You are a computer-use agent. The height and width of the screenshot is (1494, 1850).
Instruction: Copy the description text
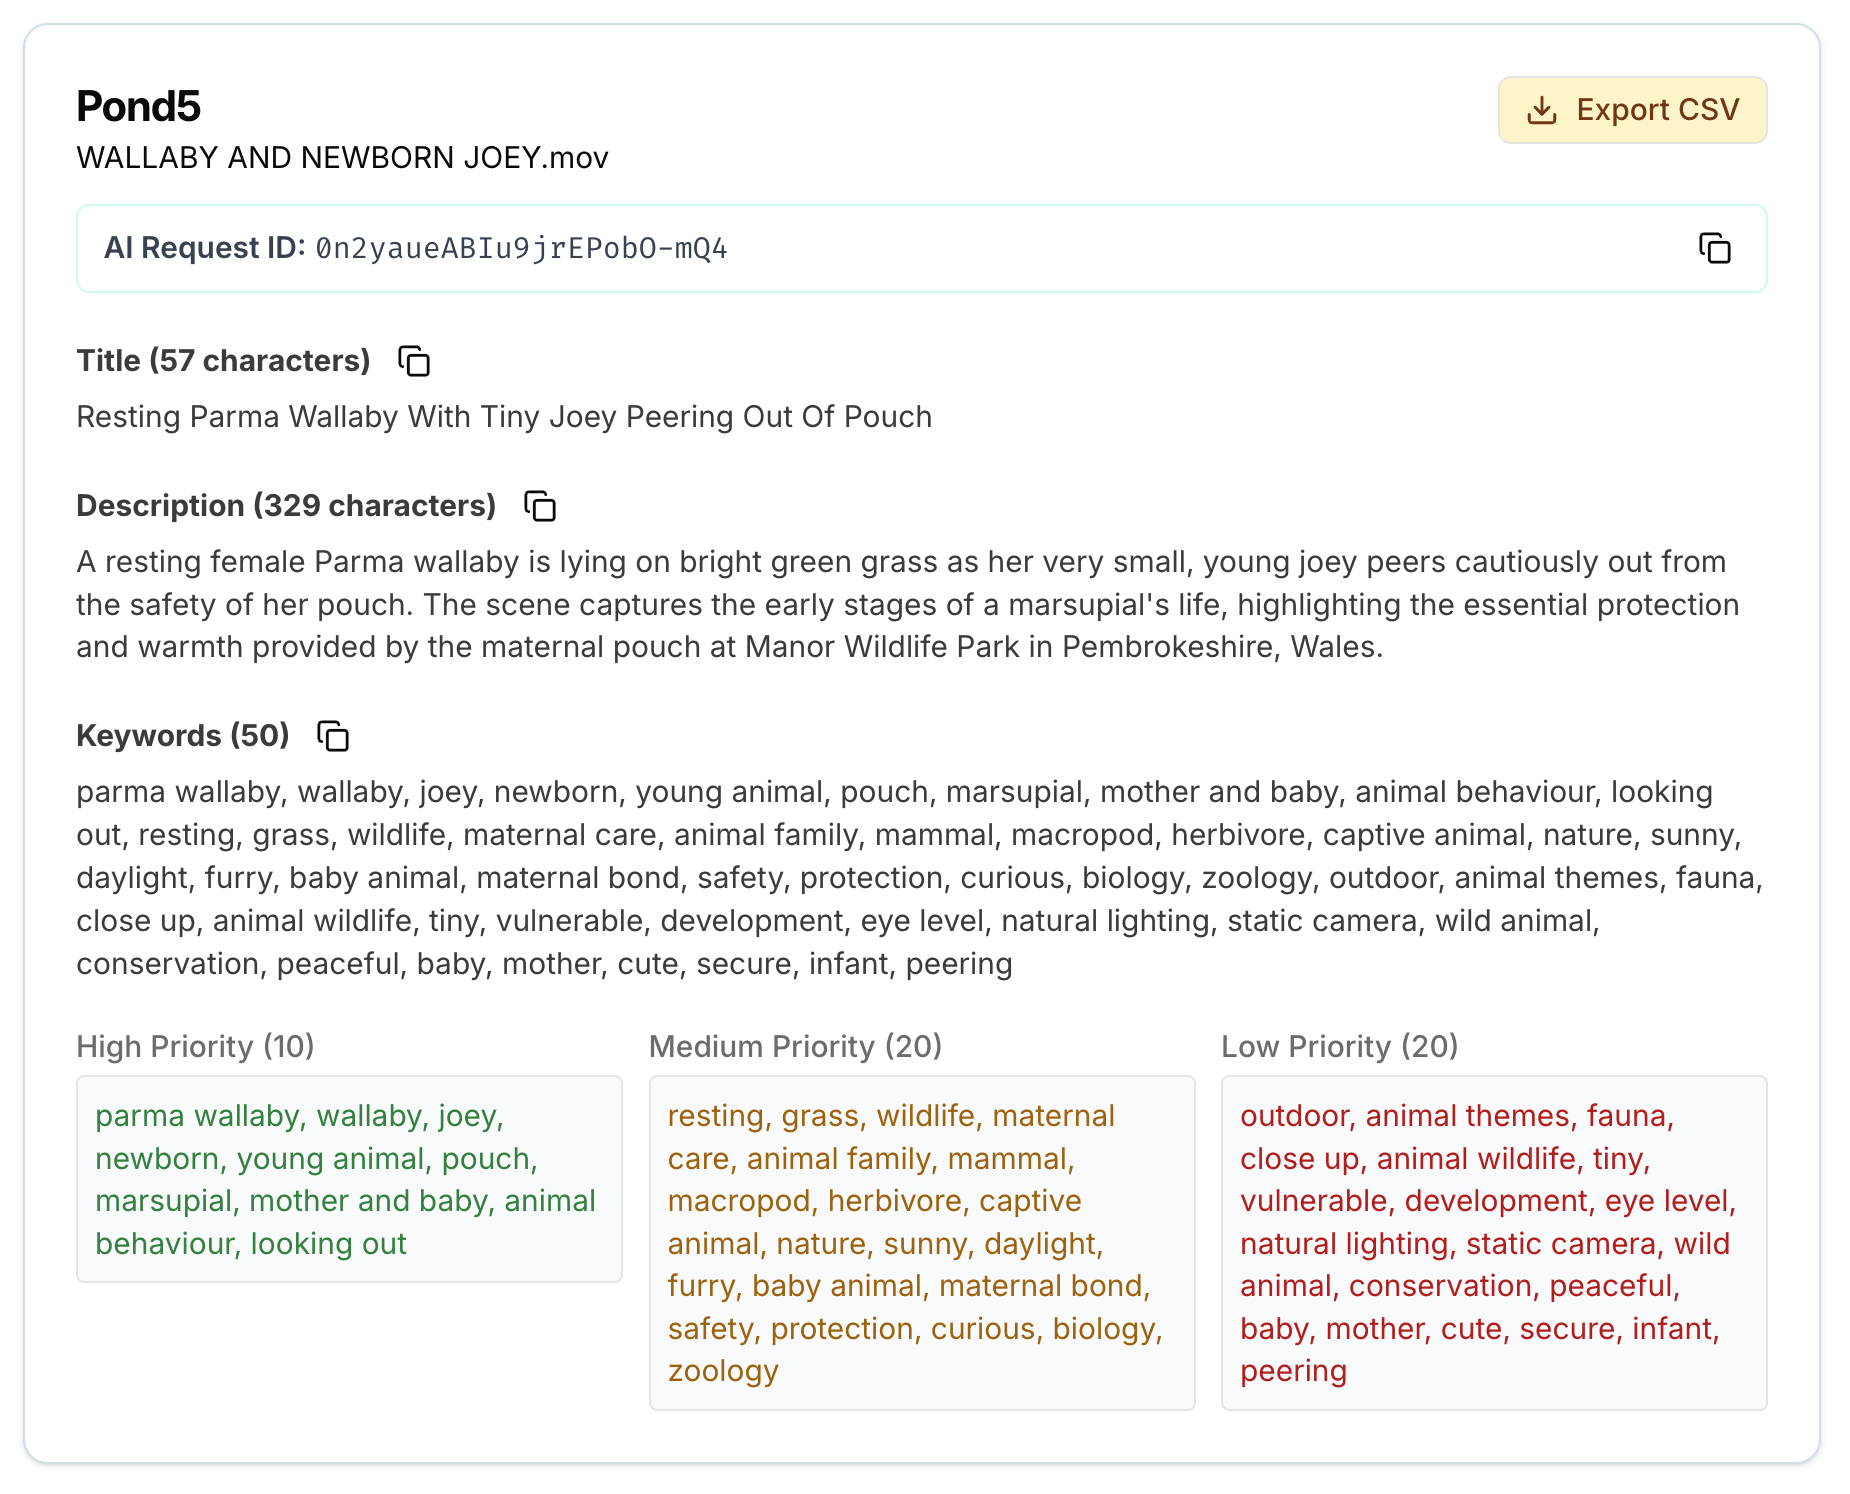tap(540, 506)
